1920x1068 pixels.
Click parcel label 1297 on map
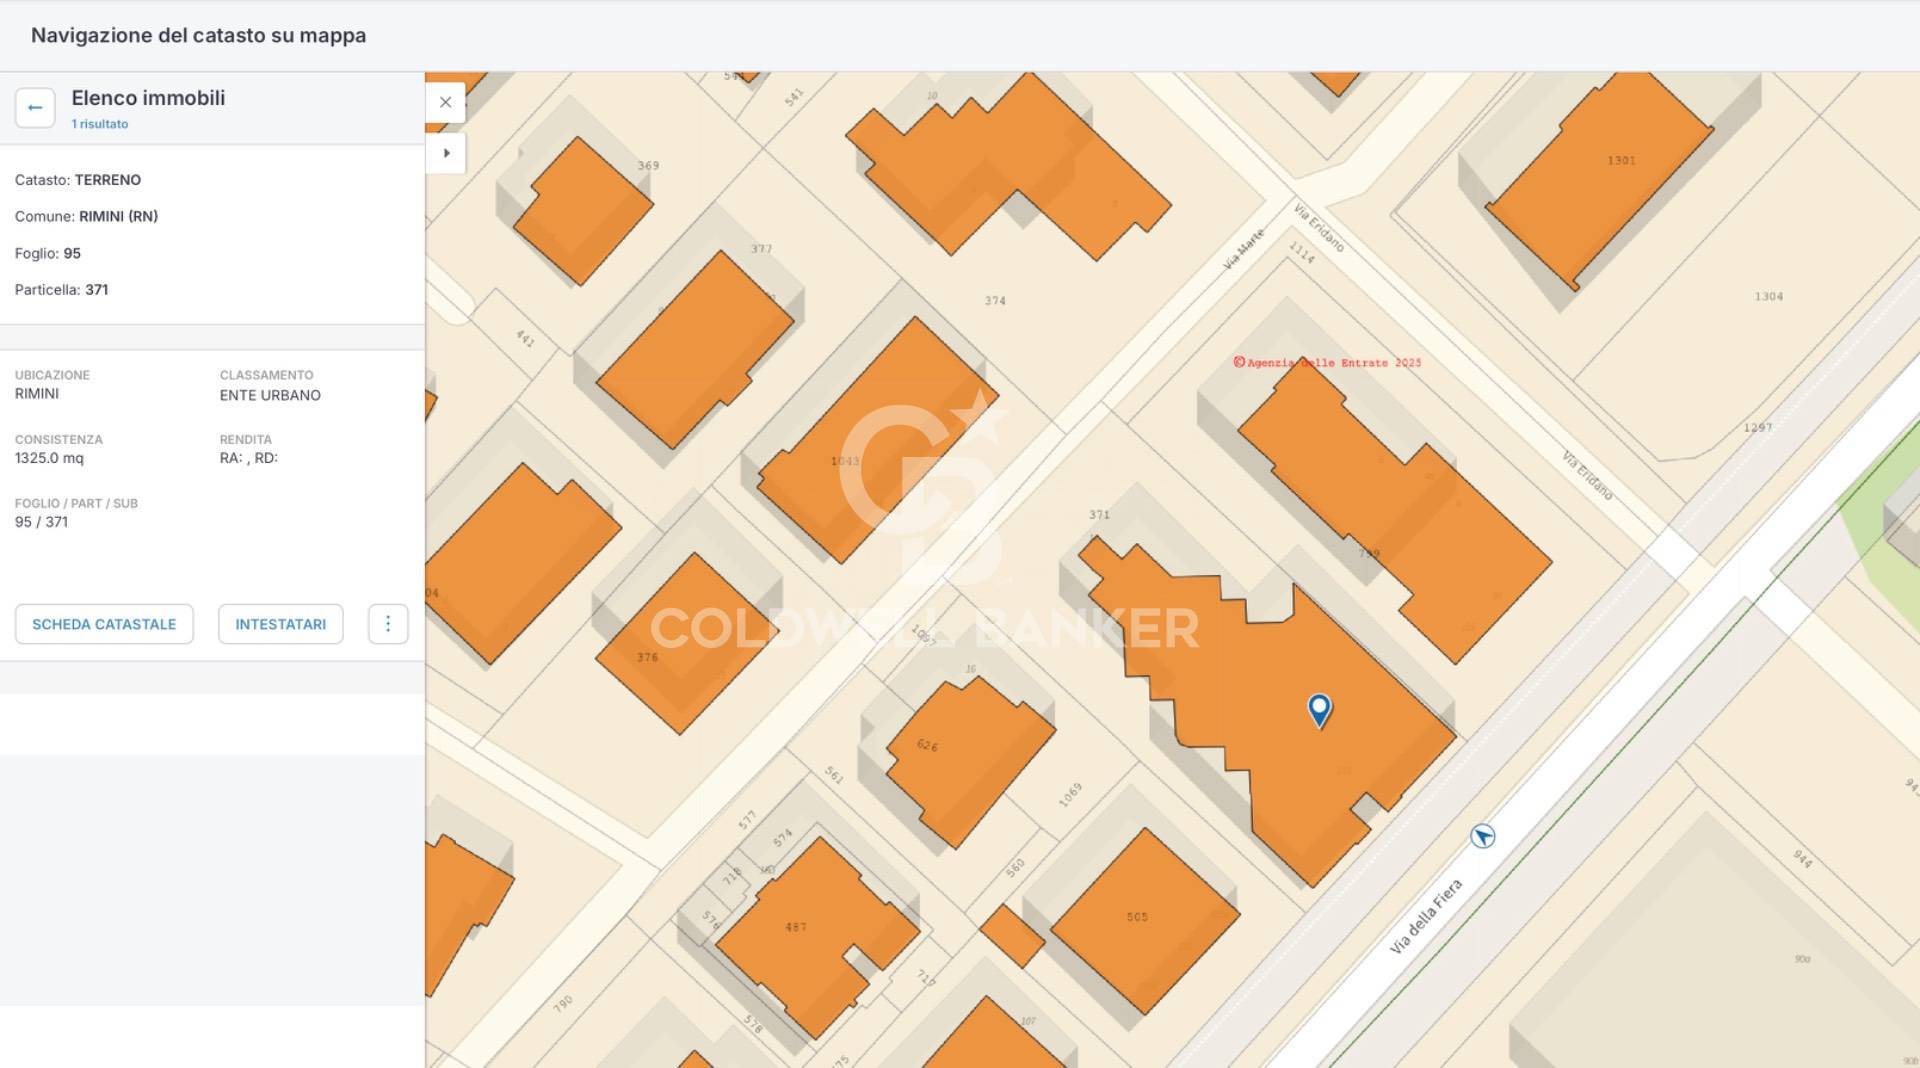[x=1757, y=428]
